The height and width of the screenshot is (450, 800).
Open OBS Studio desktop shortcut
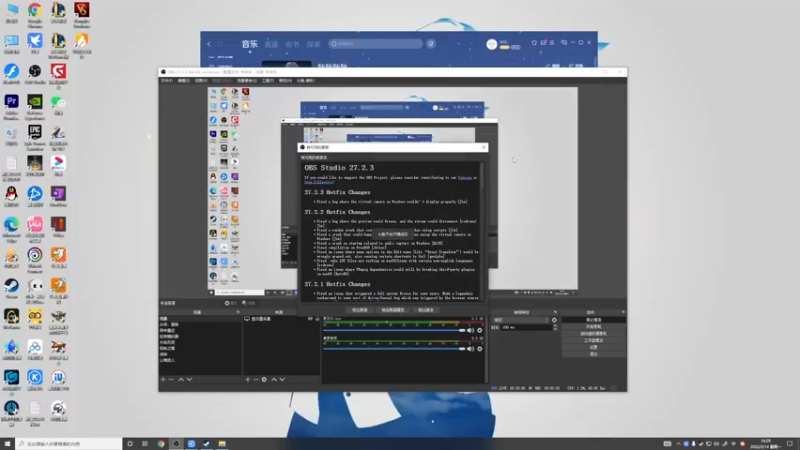(x=35, y=74)
